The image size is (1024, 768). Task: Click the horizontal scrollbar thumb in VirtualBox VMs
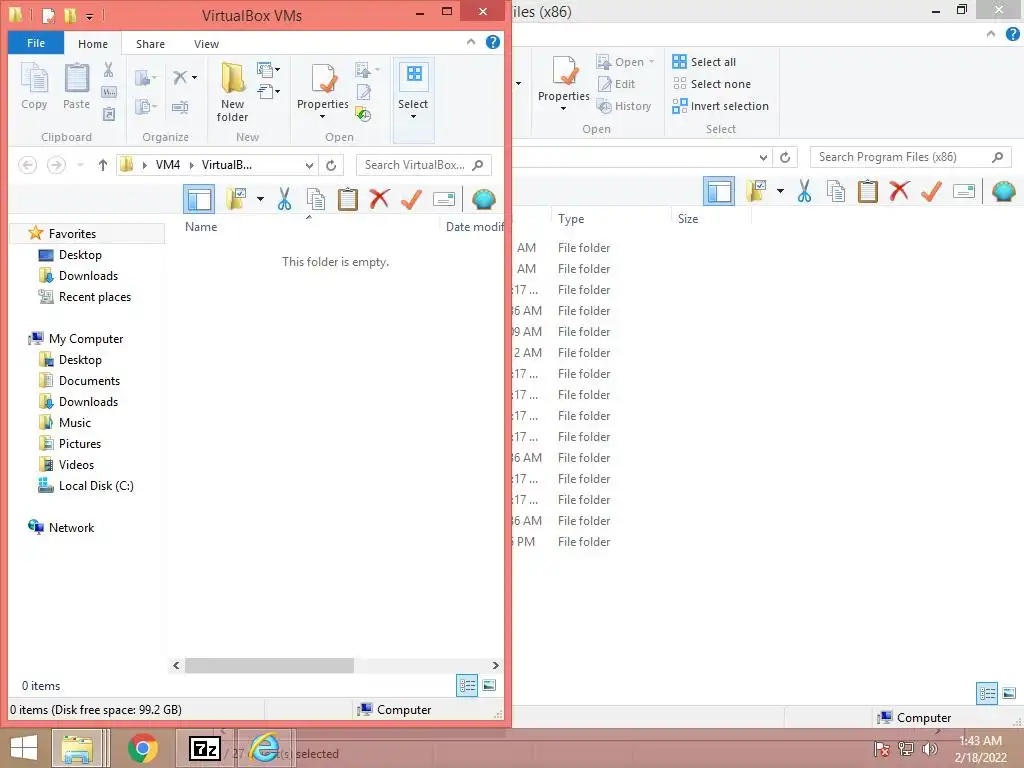click(269, 665)
